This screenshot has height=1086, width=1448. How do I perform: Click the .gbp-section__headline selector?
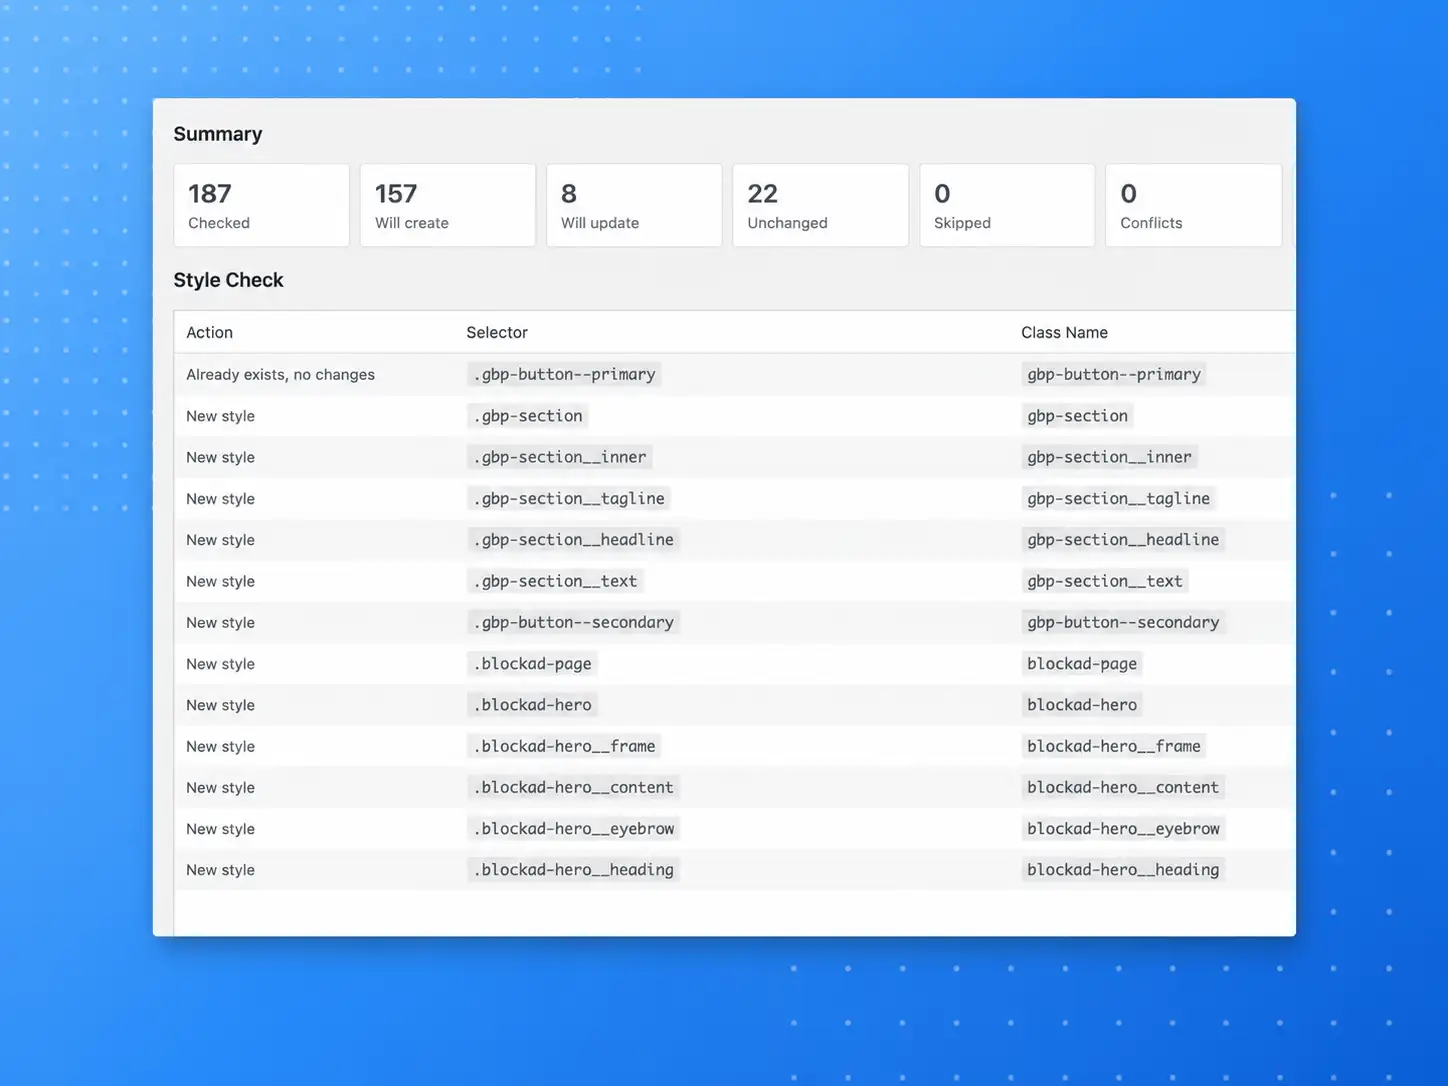574,540
